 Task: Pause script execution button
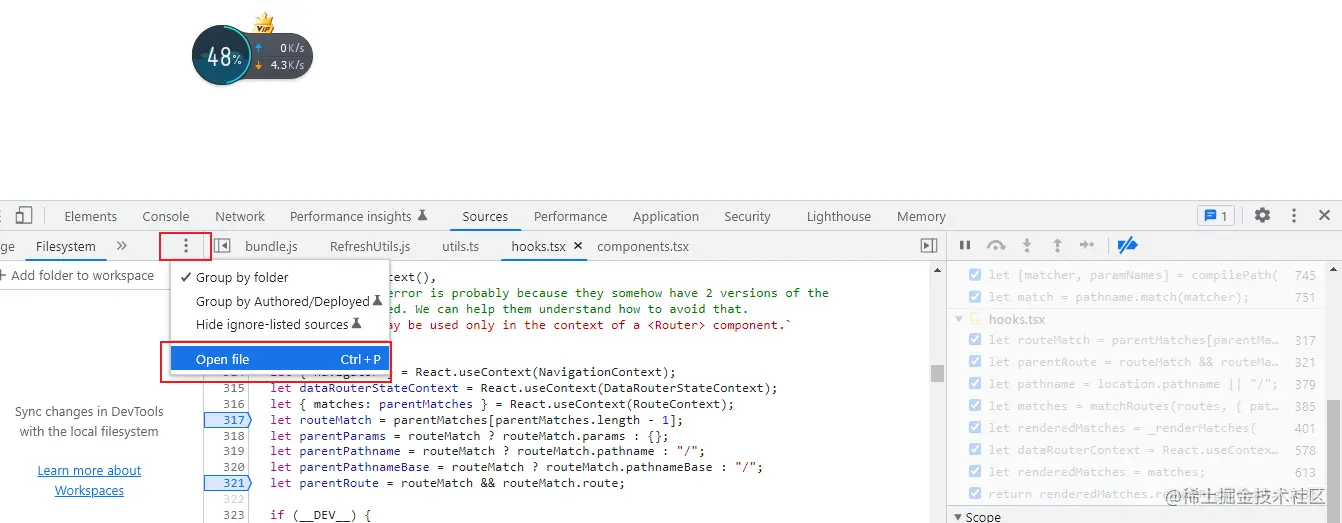point(965,245)
